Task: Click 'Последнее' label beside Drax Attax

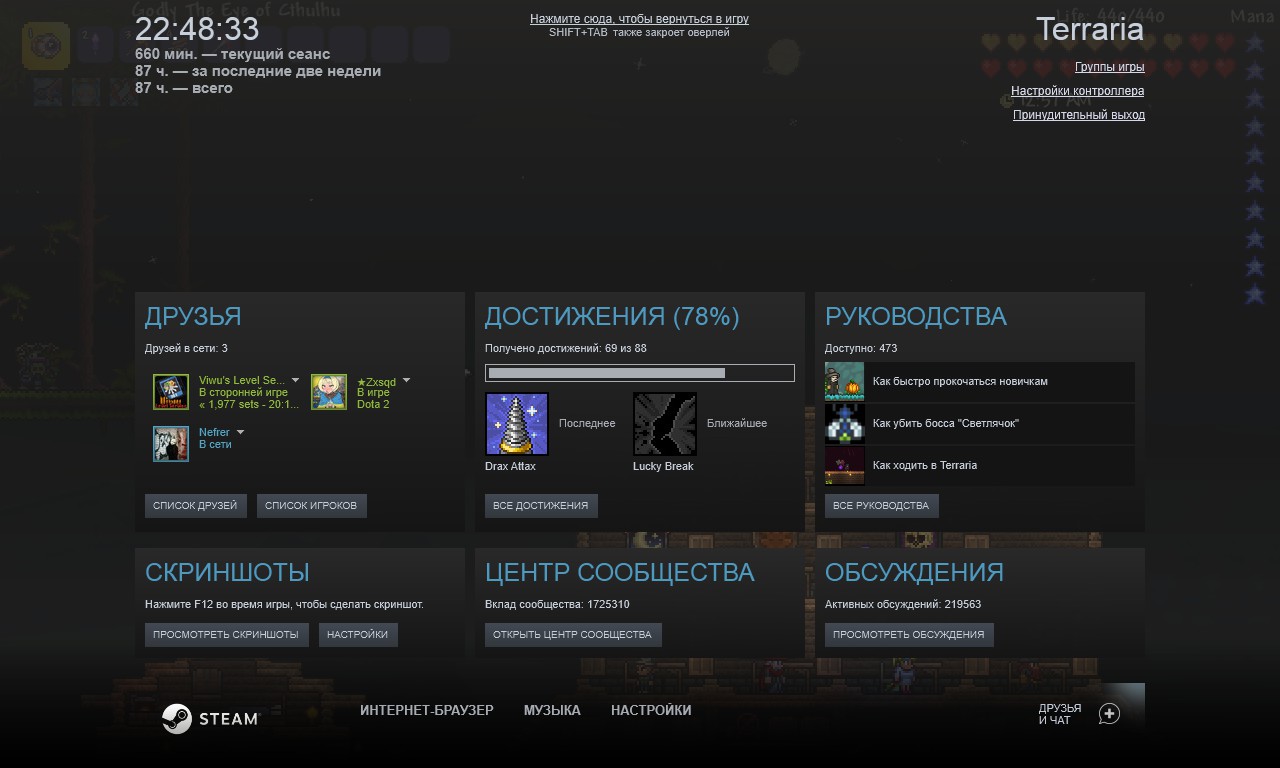Action: tap(587, 423)
